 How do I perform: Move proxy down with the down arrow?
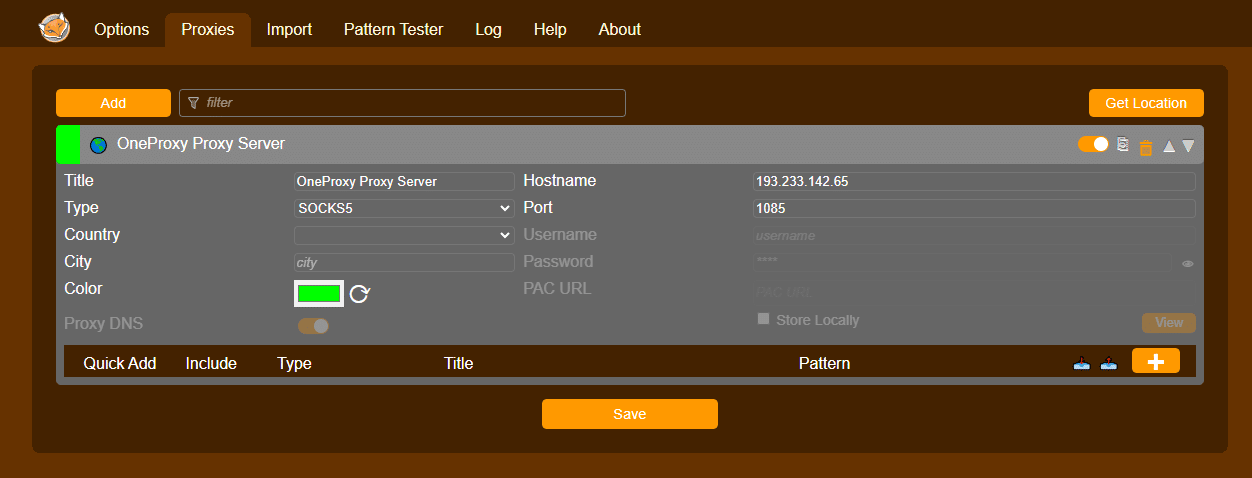point(1188,146)
